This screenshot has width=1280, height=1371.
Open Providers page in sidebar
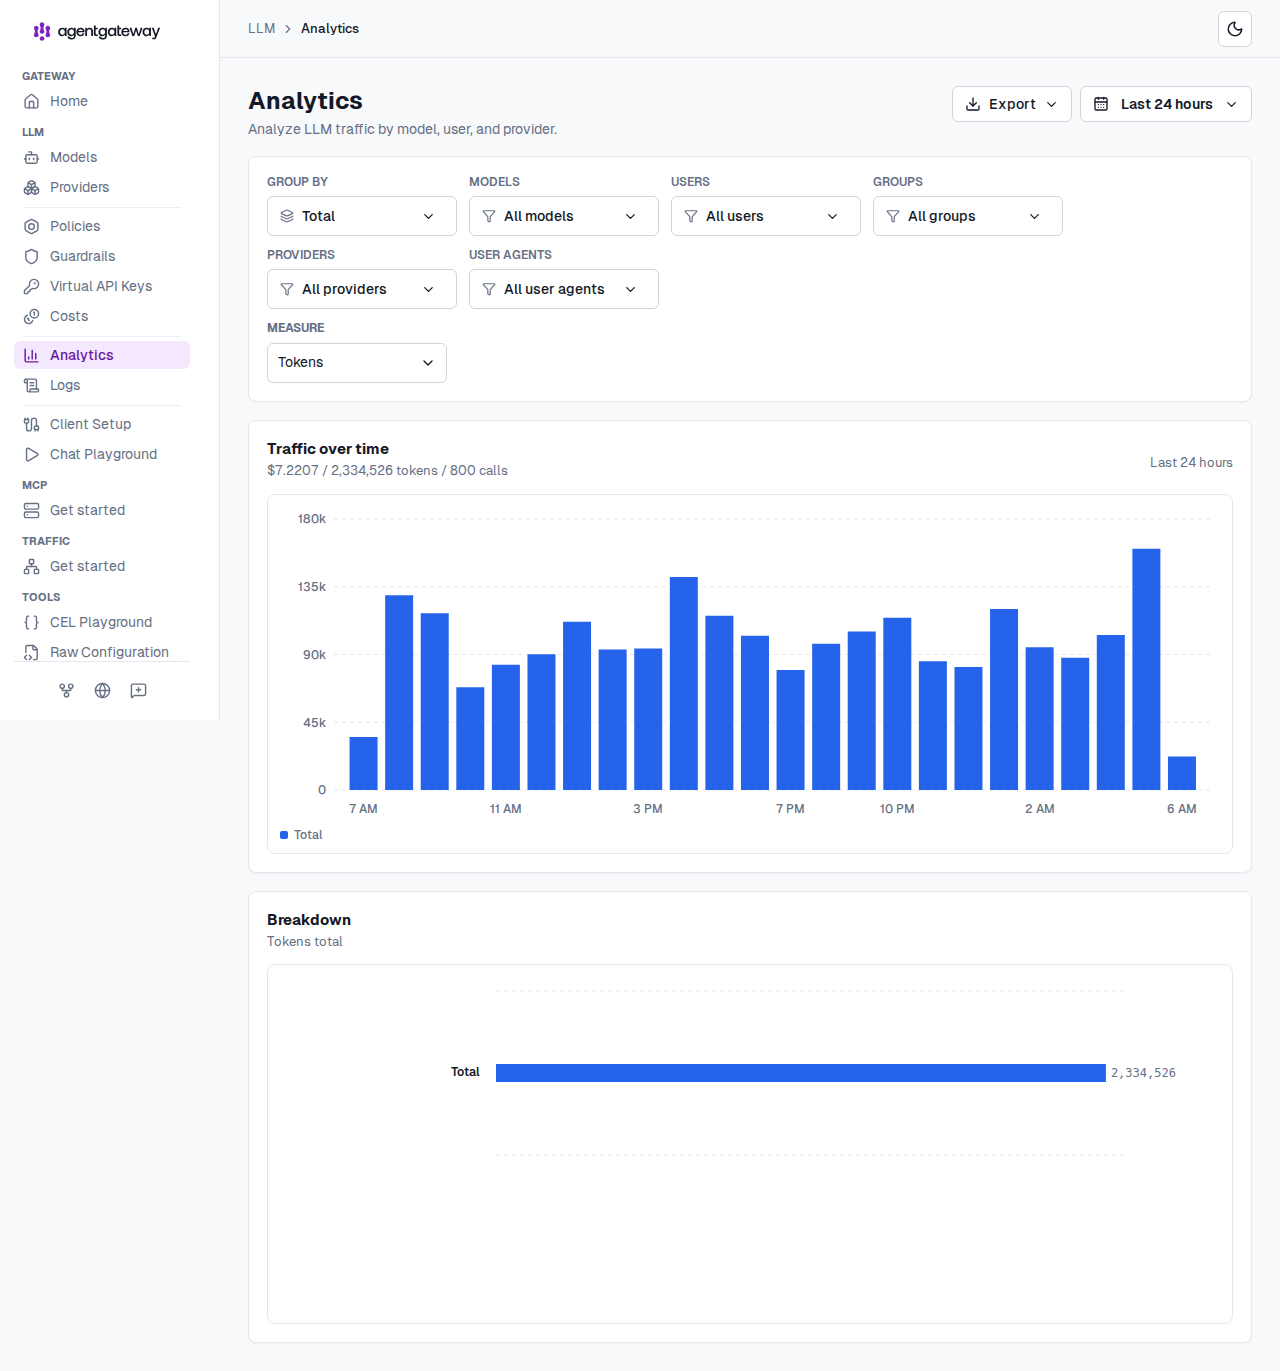pyautogui.click(x=102, y=187)
